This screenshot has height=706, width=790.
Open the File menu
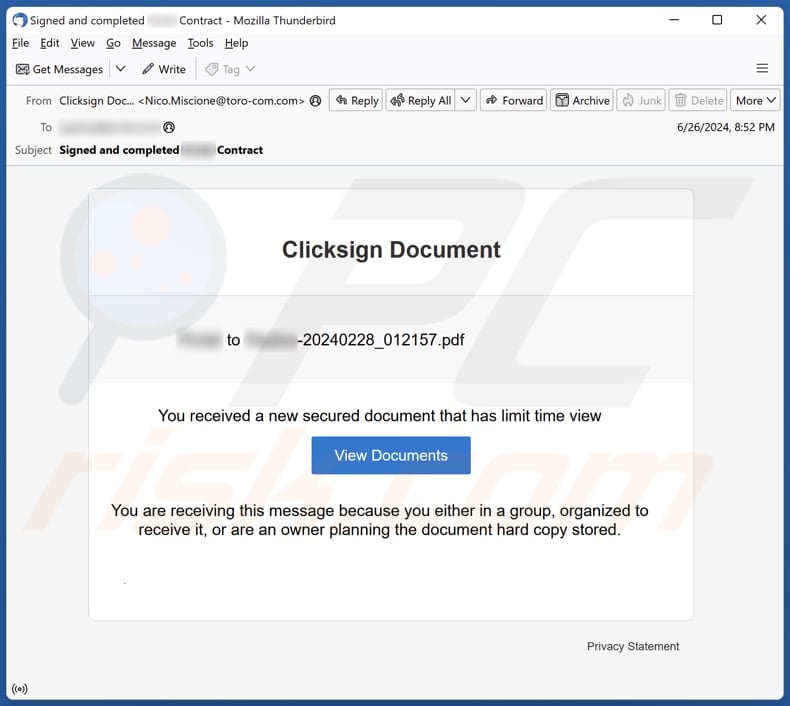[20, 43]
